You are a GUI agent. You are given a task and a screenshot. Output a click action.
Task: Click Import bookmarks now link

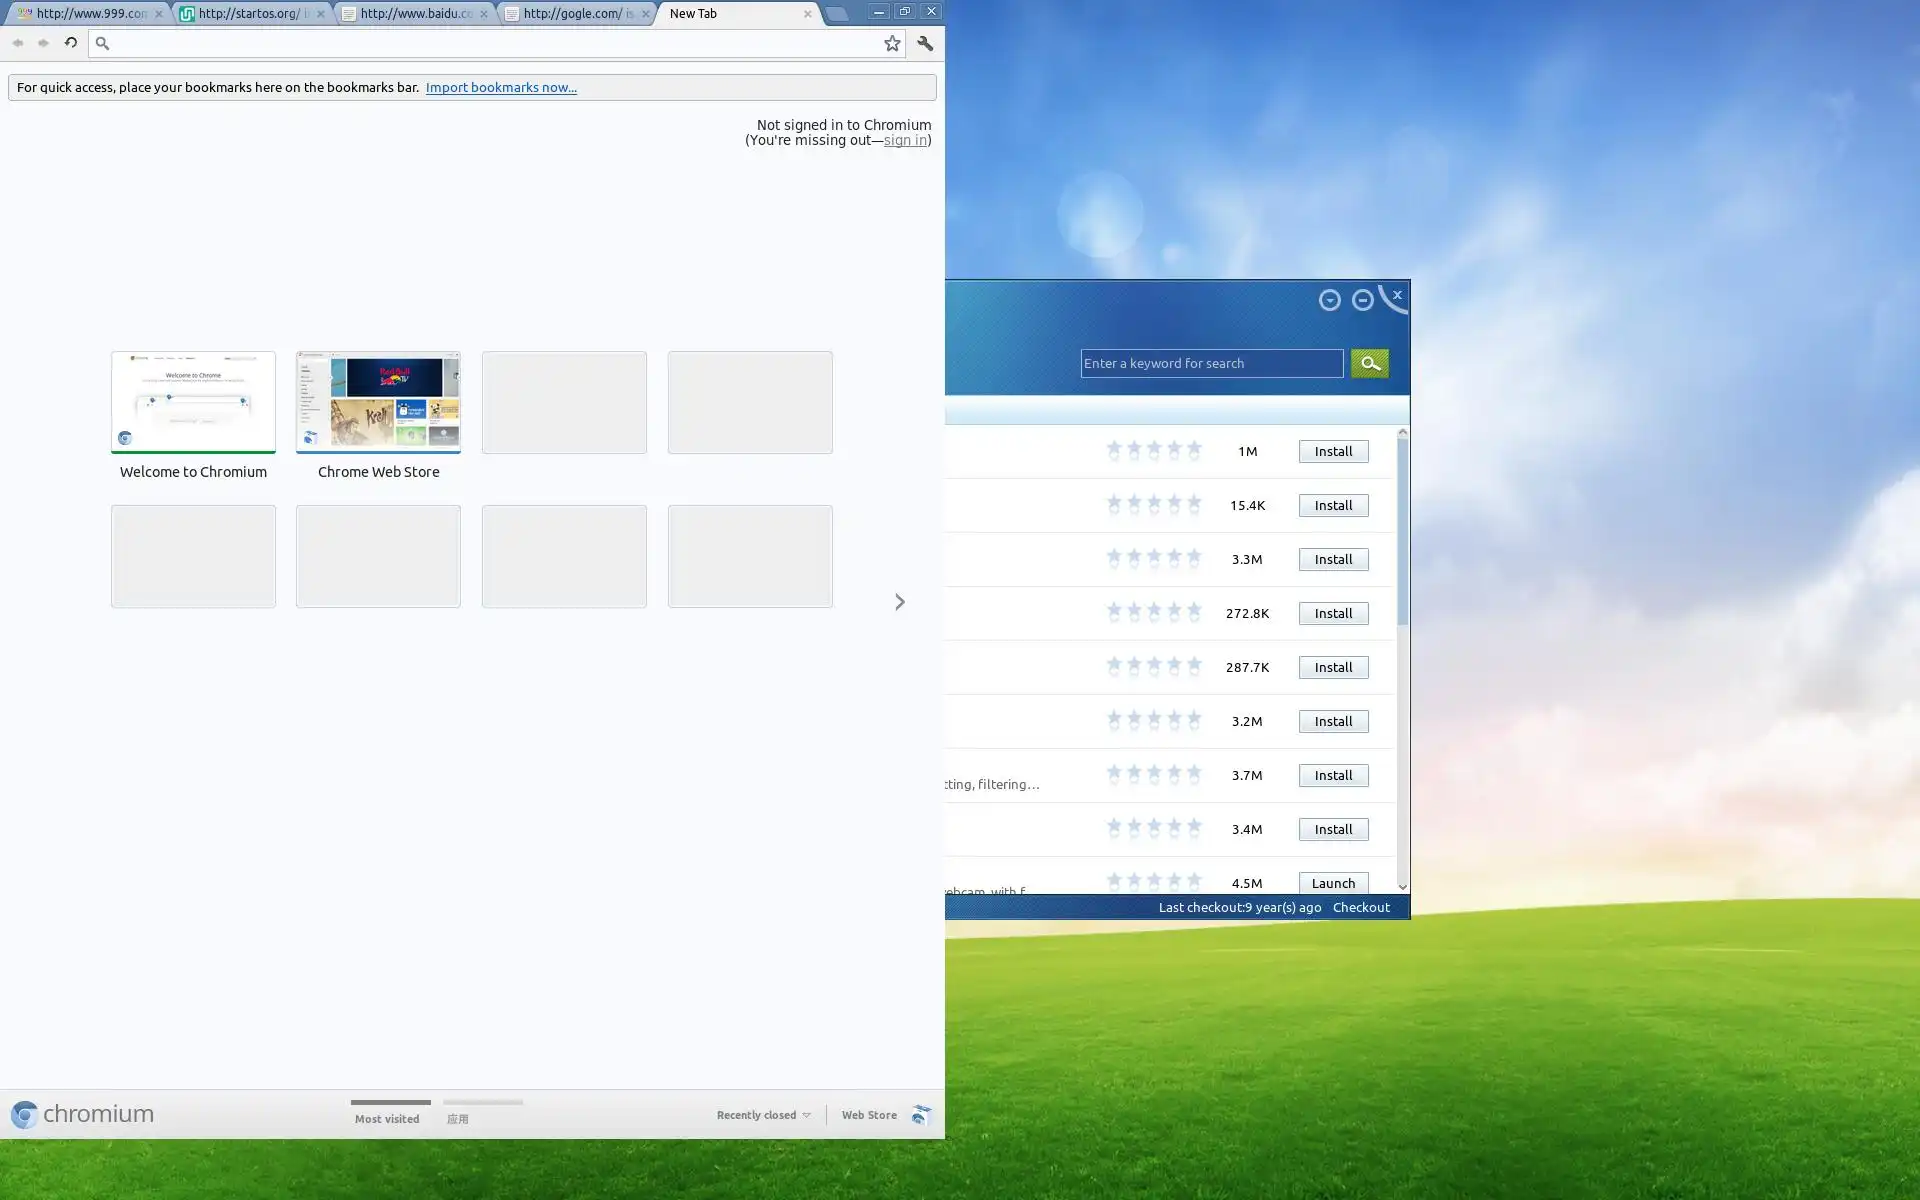[x=500, y=87]
